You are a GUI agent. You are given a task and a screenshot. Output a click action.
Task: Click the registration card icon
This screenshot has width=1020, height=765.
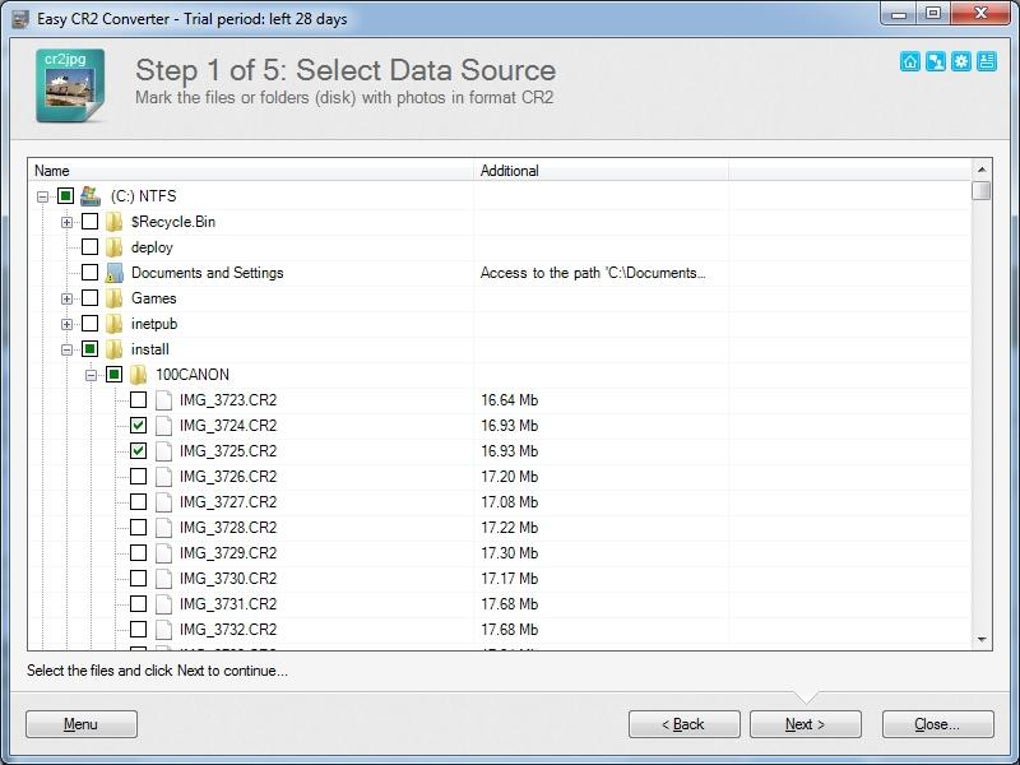[986, 62]
